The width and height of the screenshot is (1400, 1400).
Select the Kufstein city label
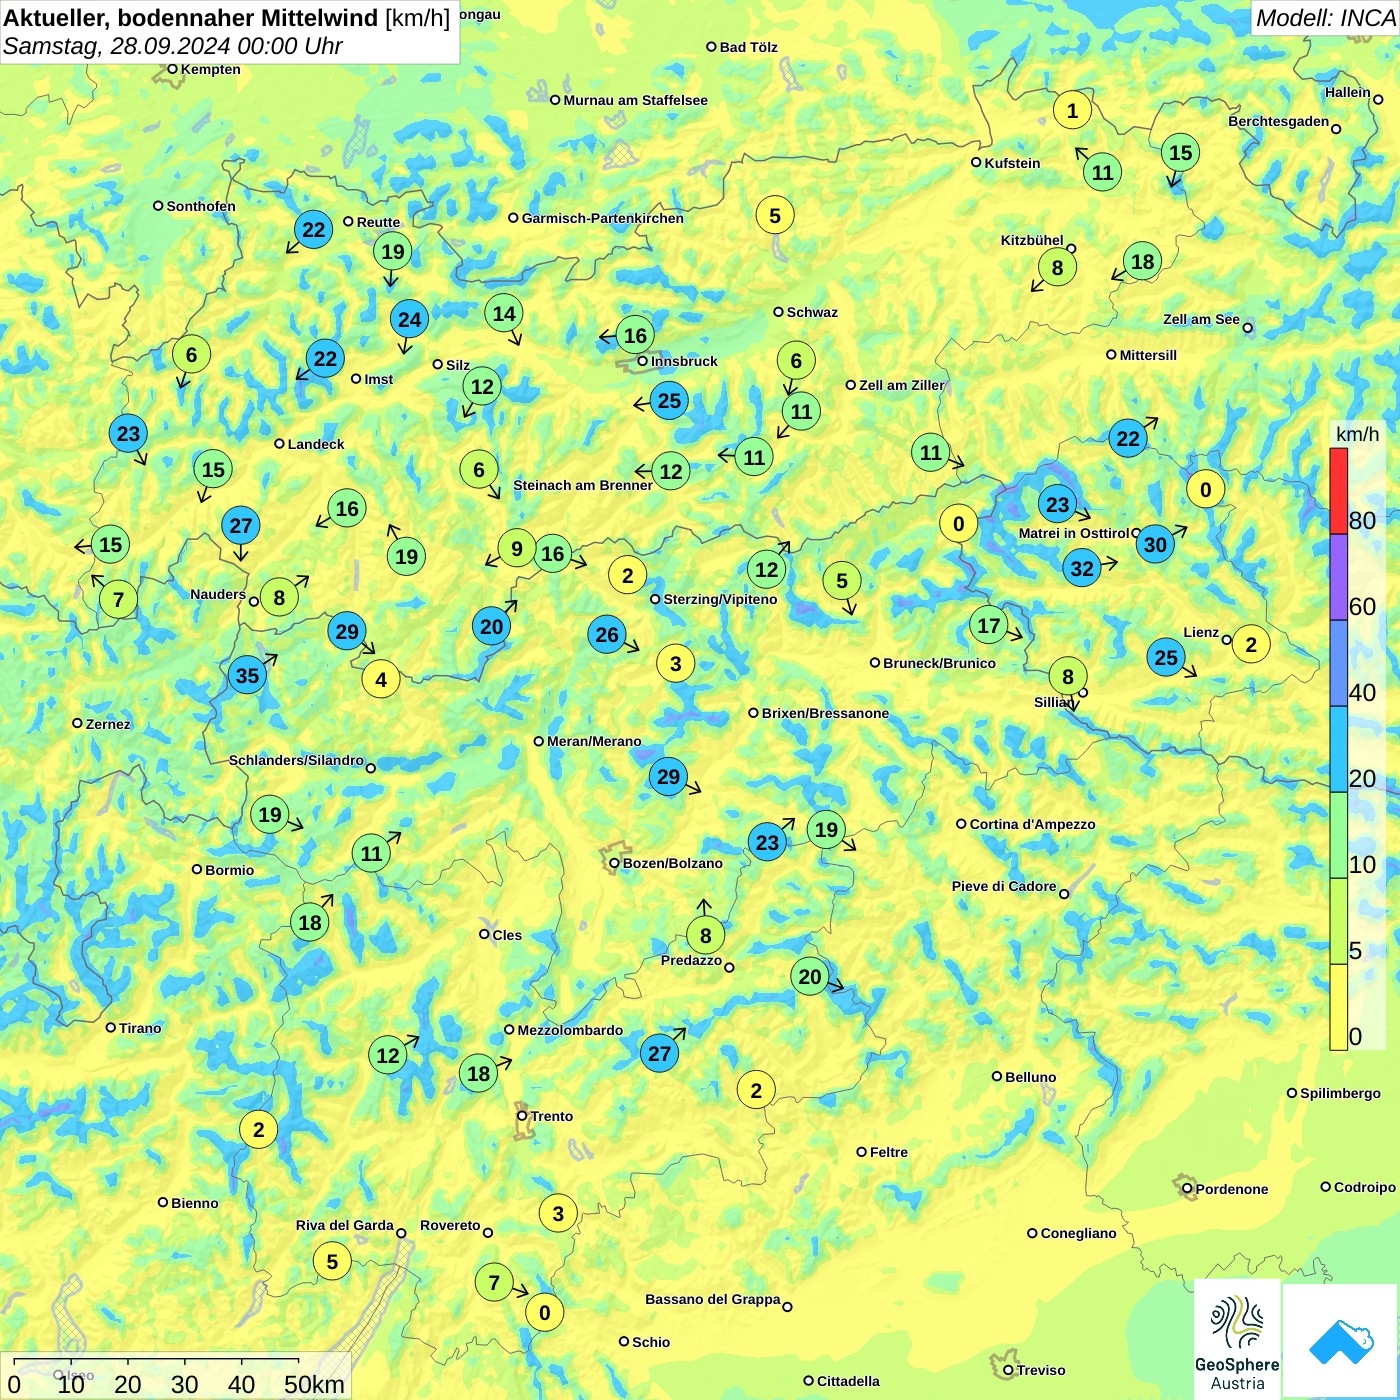(1012, 163)
